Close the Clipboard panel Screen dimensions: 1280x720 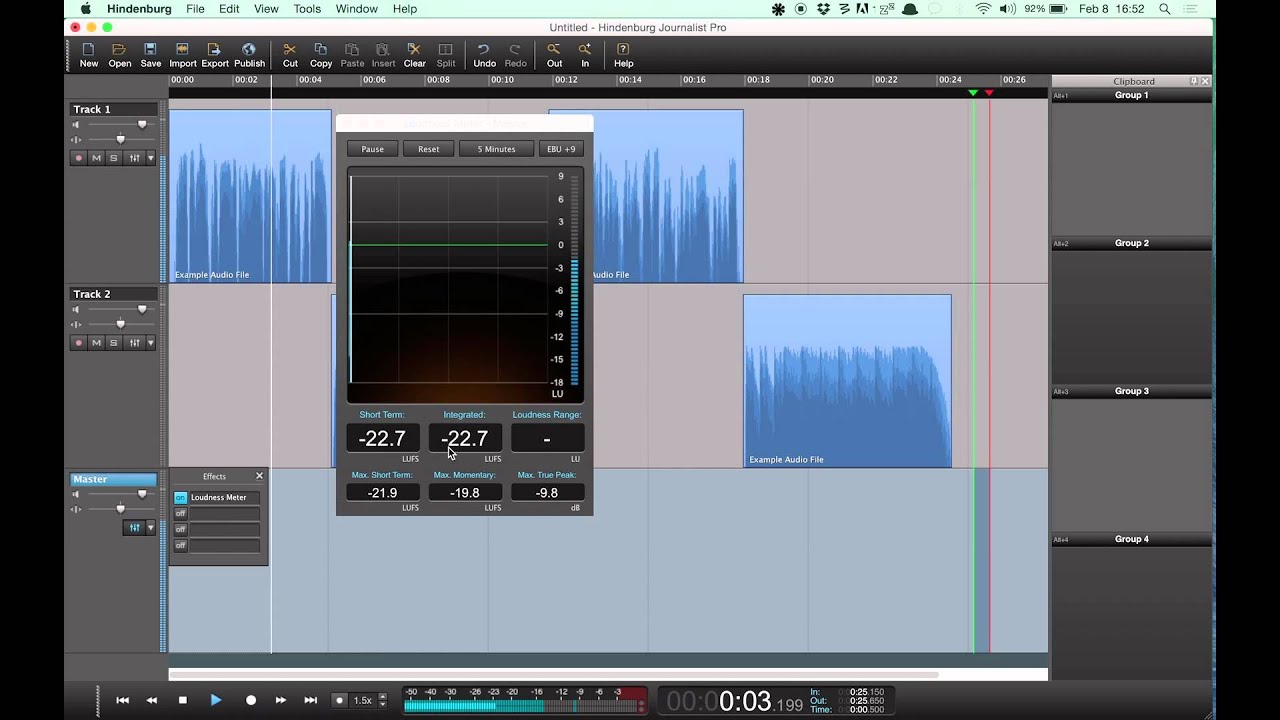click(x=1205, y=81)
